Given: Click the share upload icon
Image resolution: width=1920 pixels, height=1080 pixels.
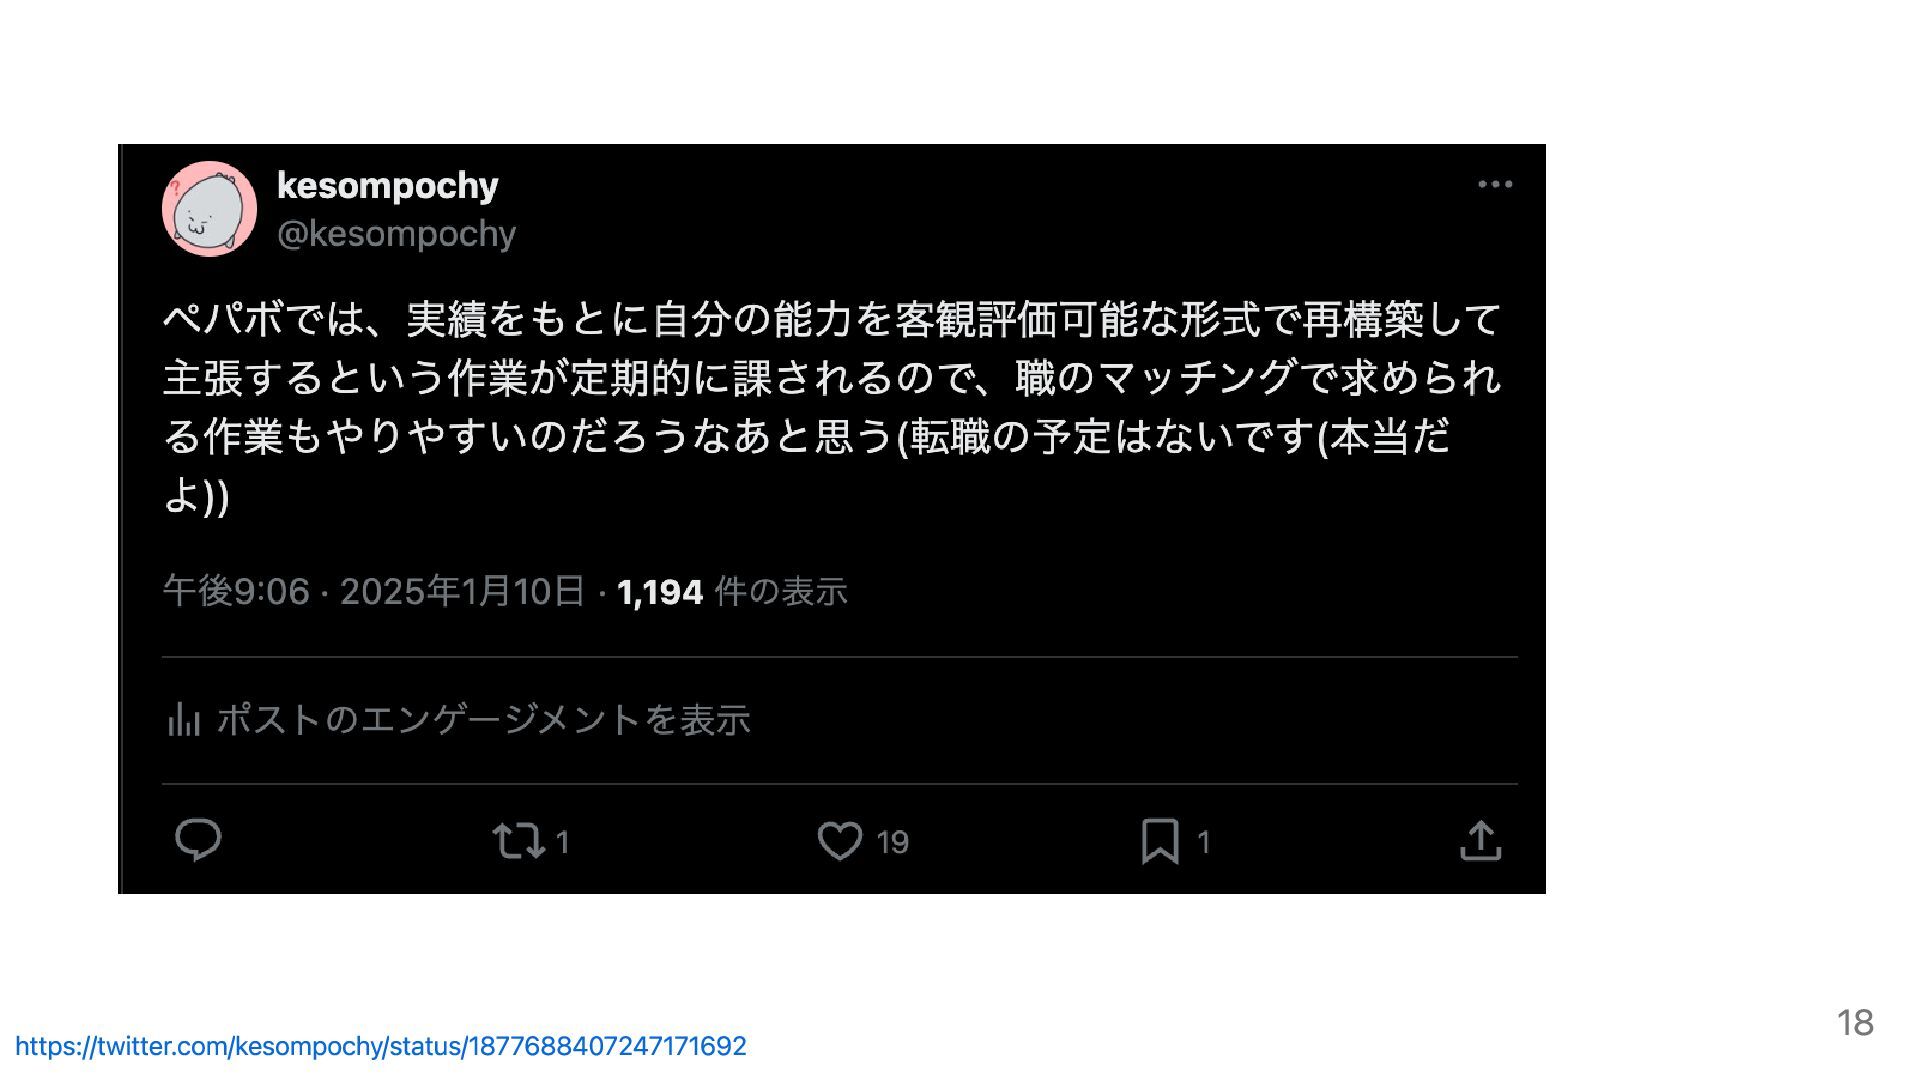Looking at the screenshot, I should (1481, 840).
